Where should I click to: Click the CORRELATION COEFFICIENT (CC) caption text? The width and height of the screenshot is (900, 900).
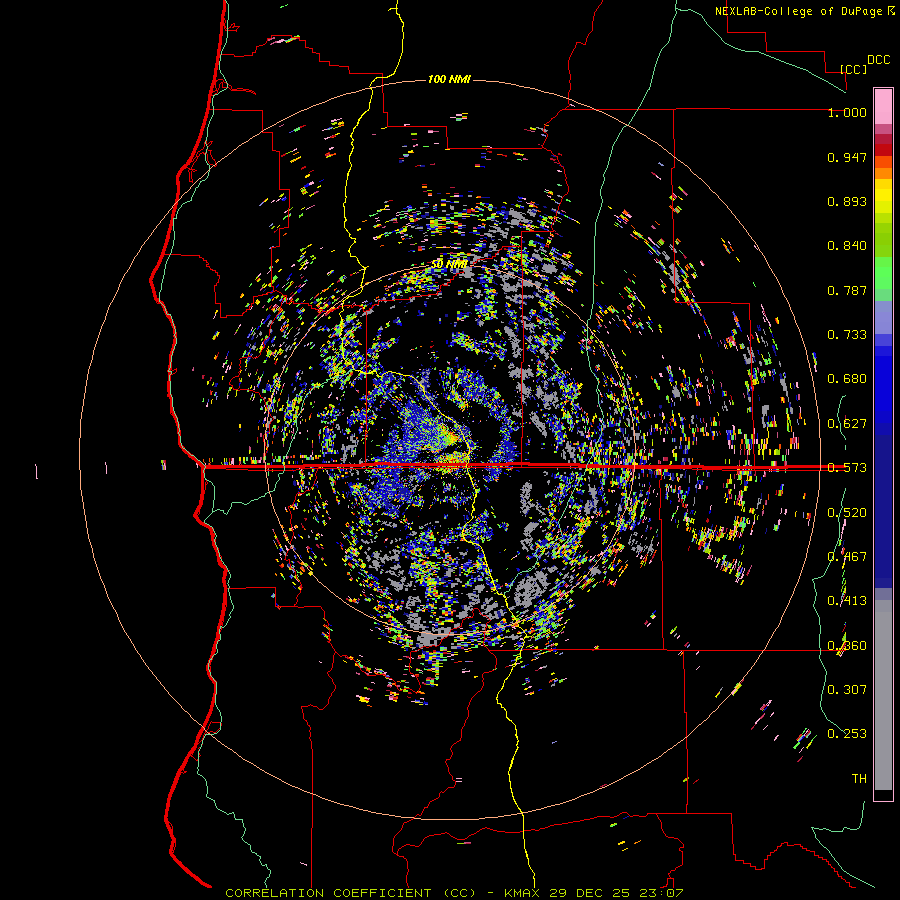coord(350,893)
